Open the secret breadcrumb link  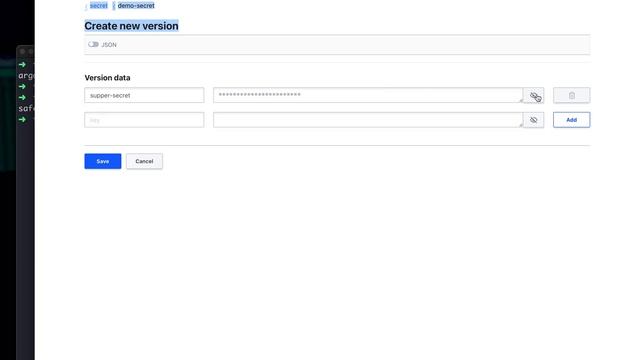[x=98, y=6]
